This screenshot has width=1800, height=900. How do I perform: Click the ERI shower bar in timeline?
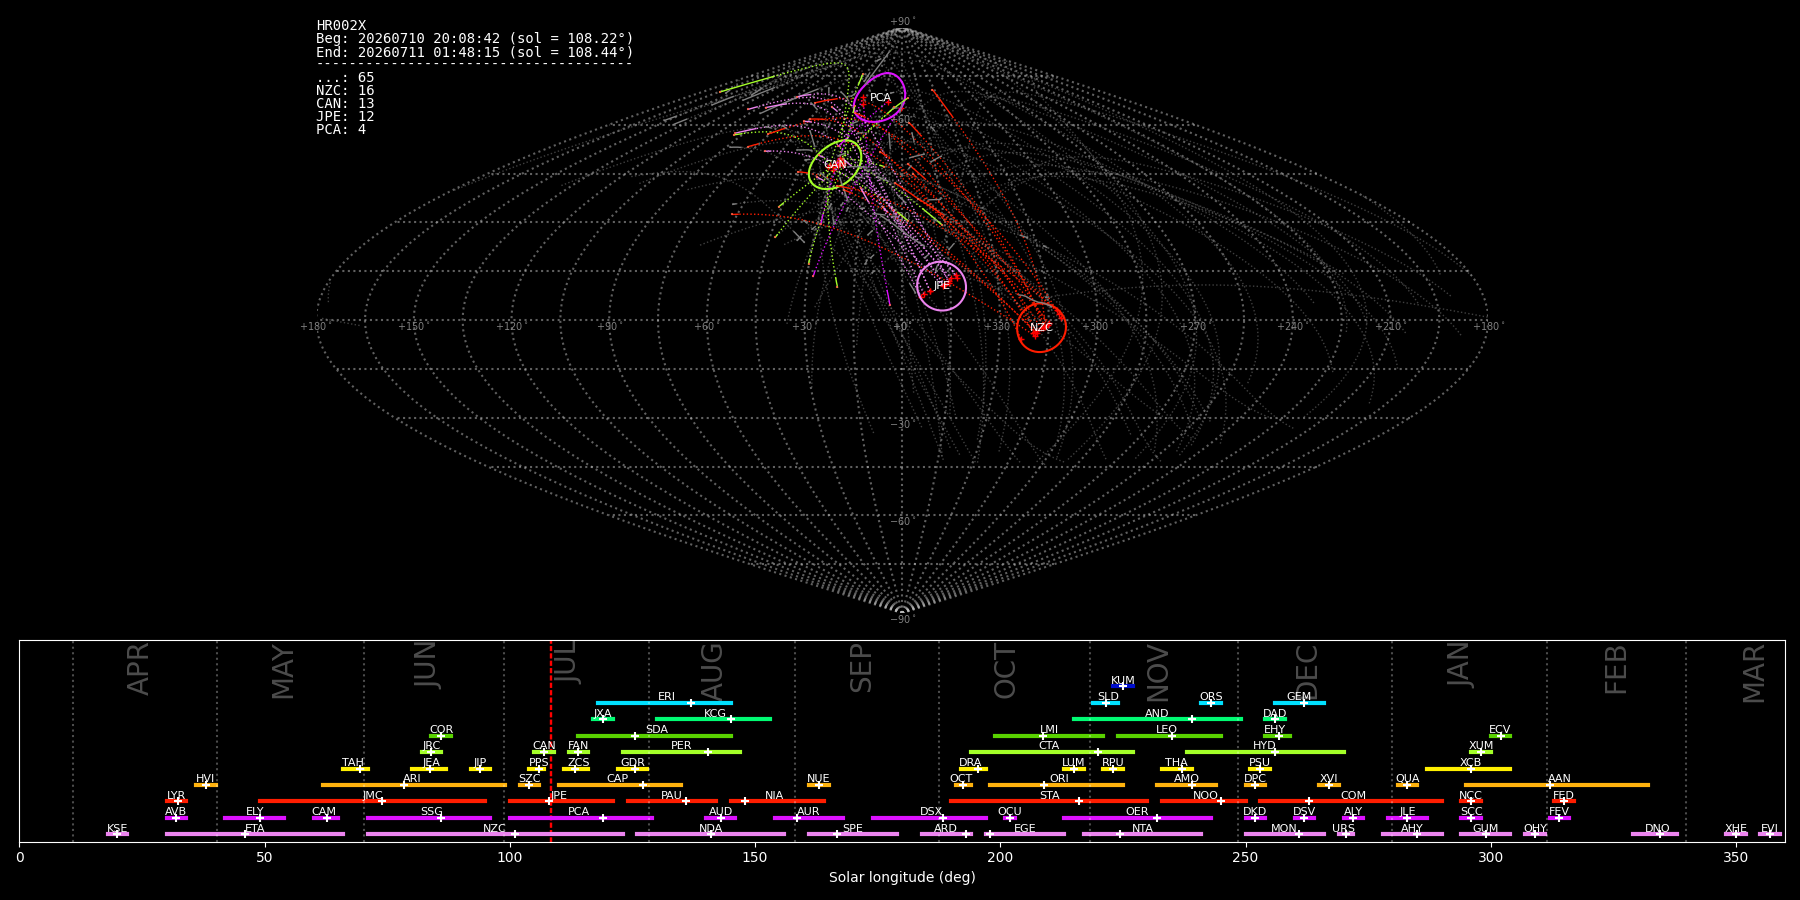tap(664, 703)
